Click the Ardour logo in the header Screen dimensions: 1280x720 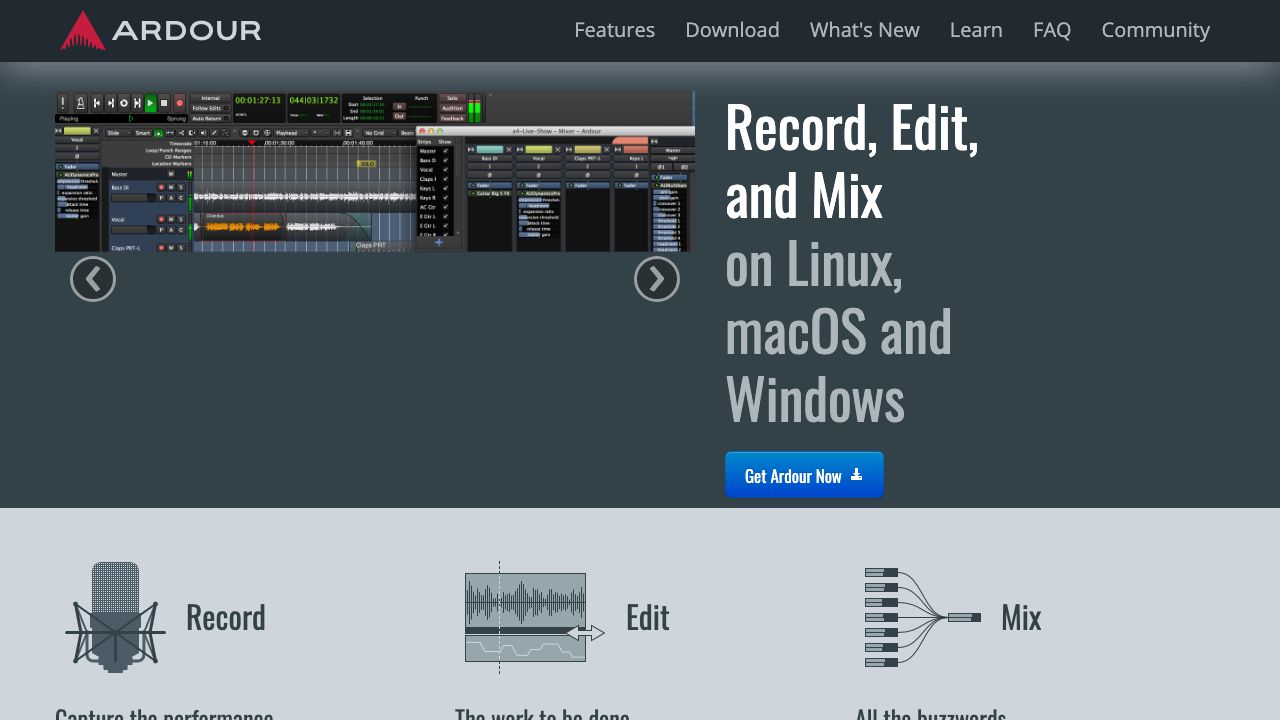point(160,30)
